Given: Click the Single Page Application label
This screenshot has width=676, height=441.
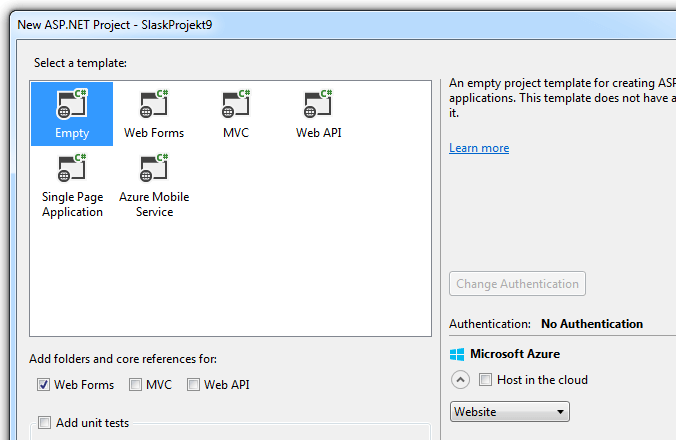Looking at the screenshot, I should click(x=72, y=204).
